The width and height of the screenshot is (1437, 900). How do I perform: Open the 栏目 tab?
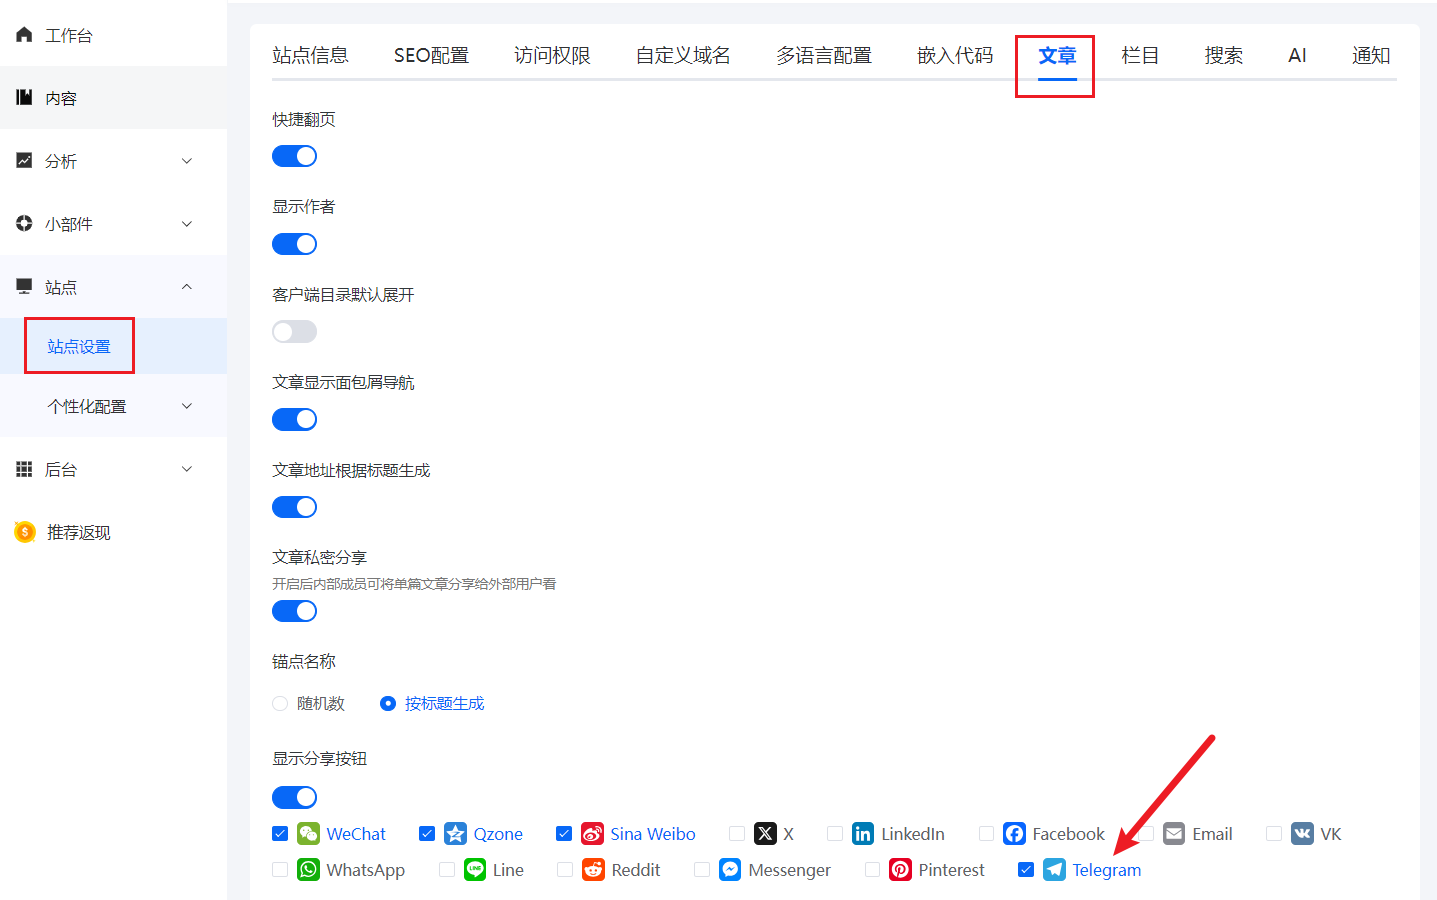(1140, 55)
